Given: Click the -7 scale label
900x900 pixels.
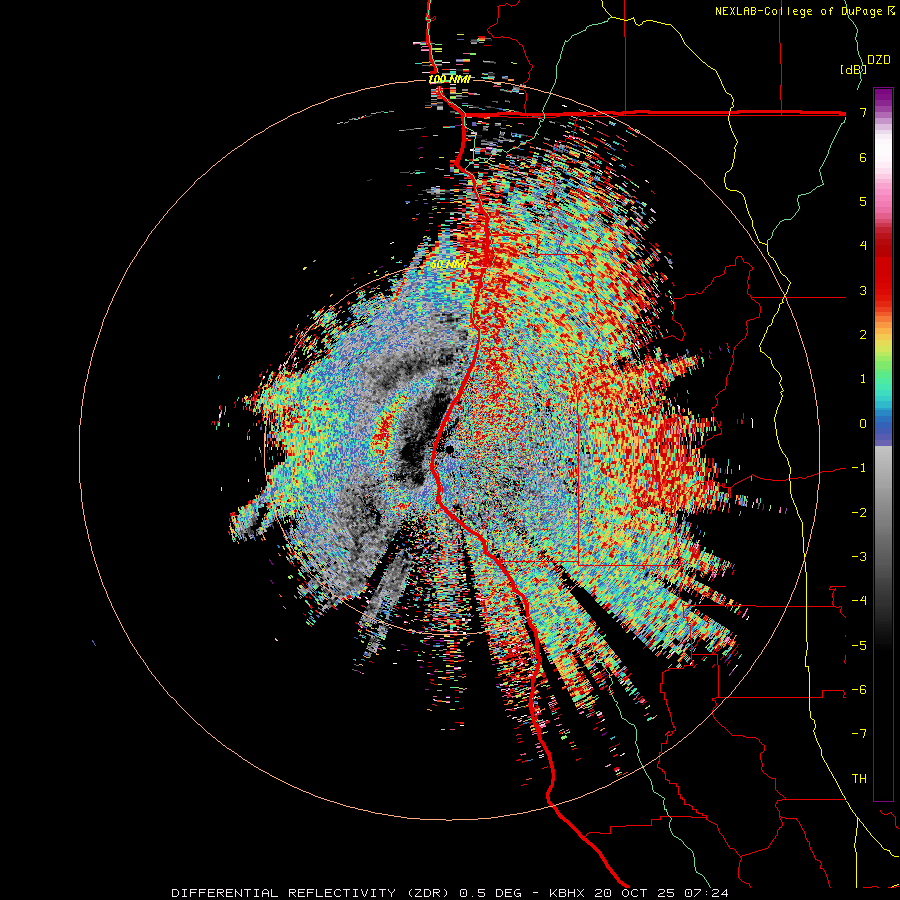Looking at the screenshot, I should pos(859,734).
